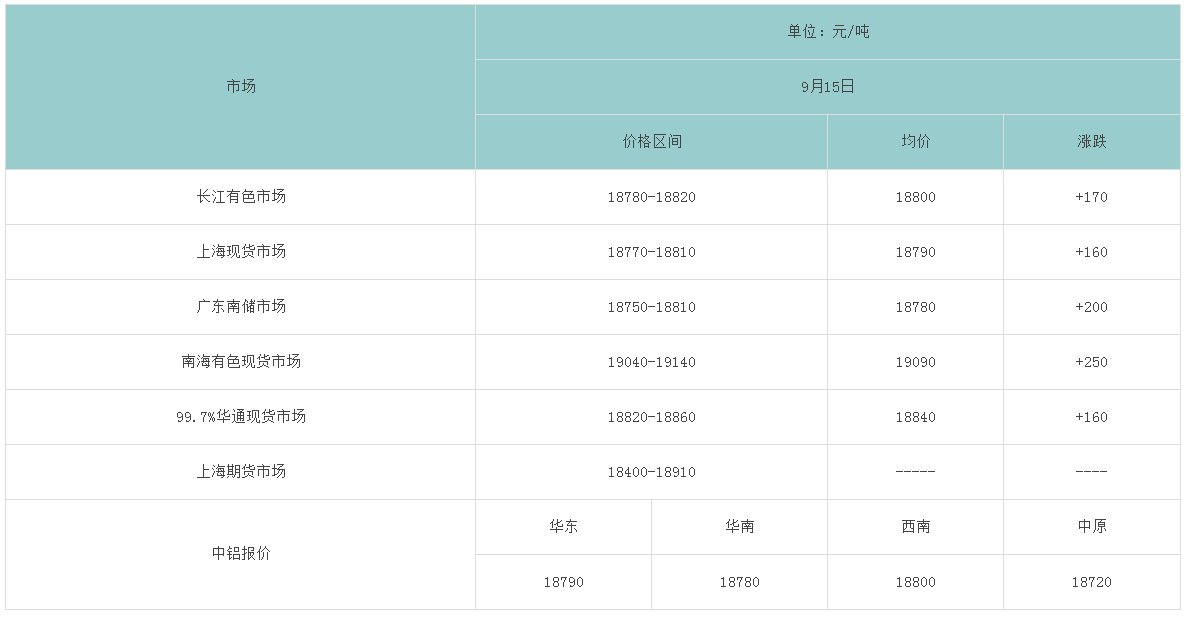This screenshot has width=1186, height=622.
Task: Select the 广东南储市场 row label
Action: point(241,307)
